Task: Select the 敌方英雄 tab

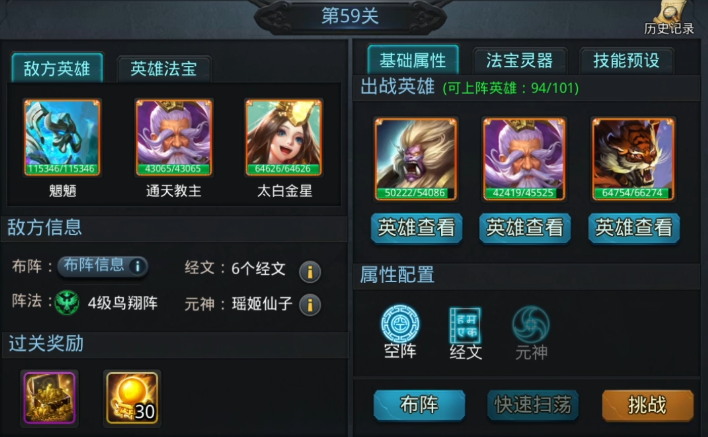Action: click(x=57, y=68)
